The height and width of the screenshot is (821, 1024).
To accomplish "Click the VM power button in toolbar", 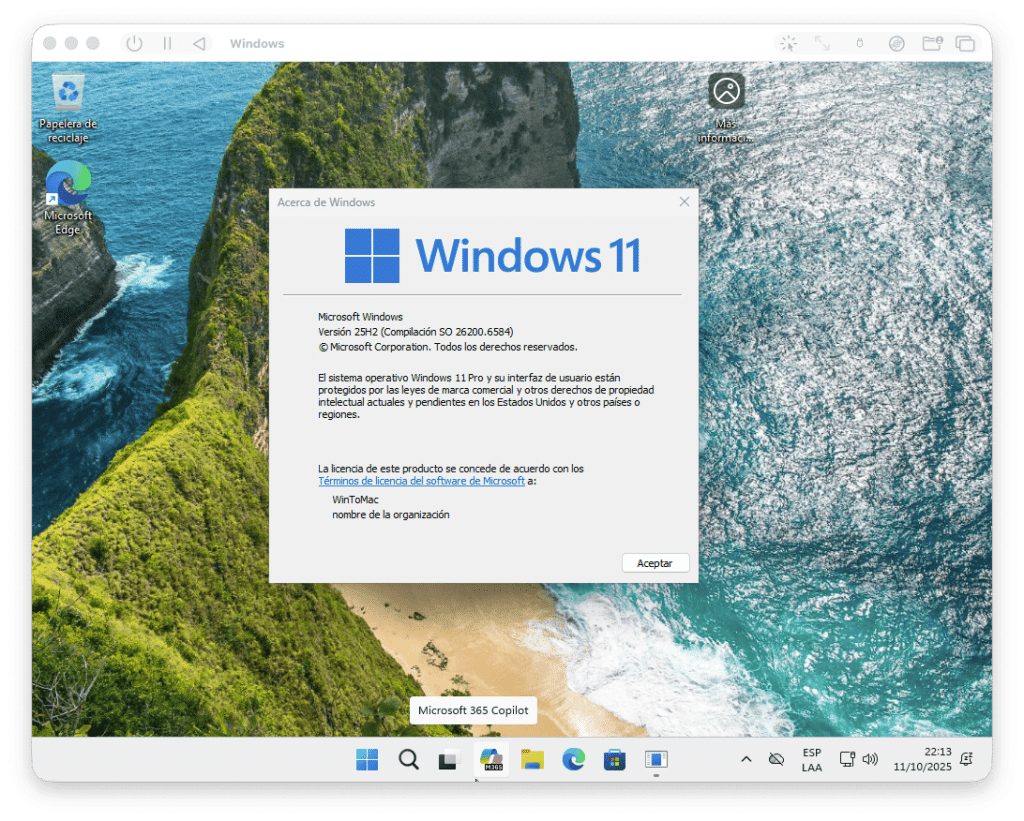I will (134, 44).
